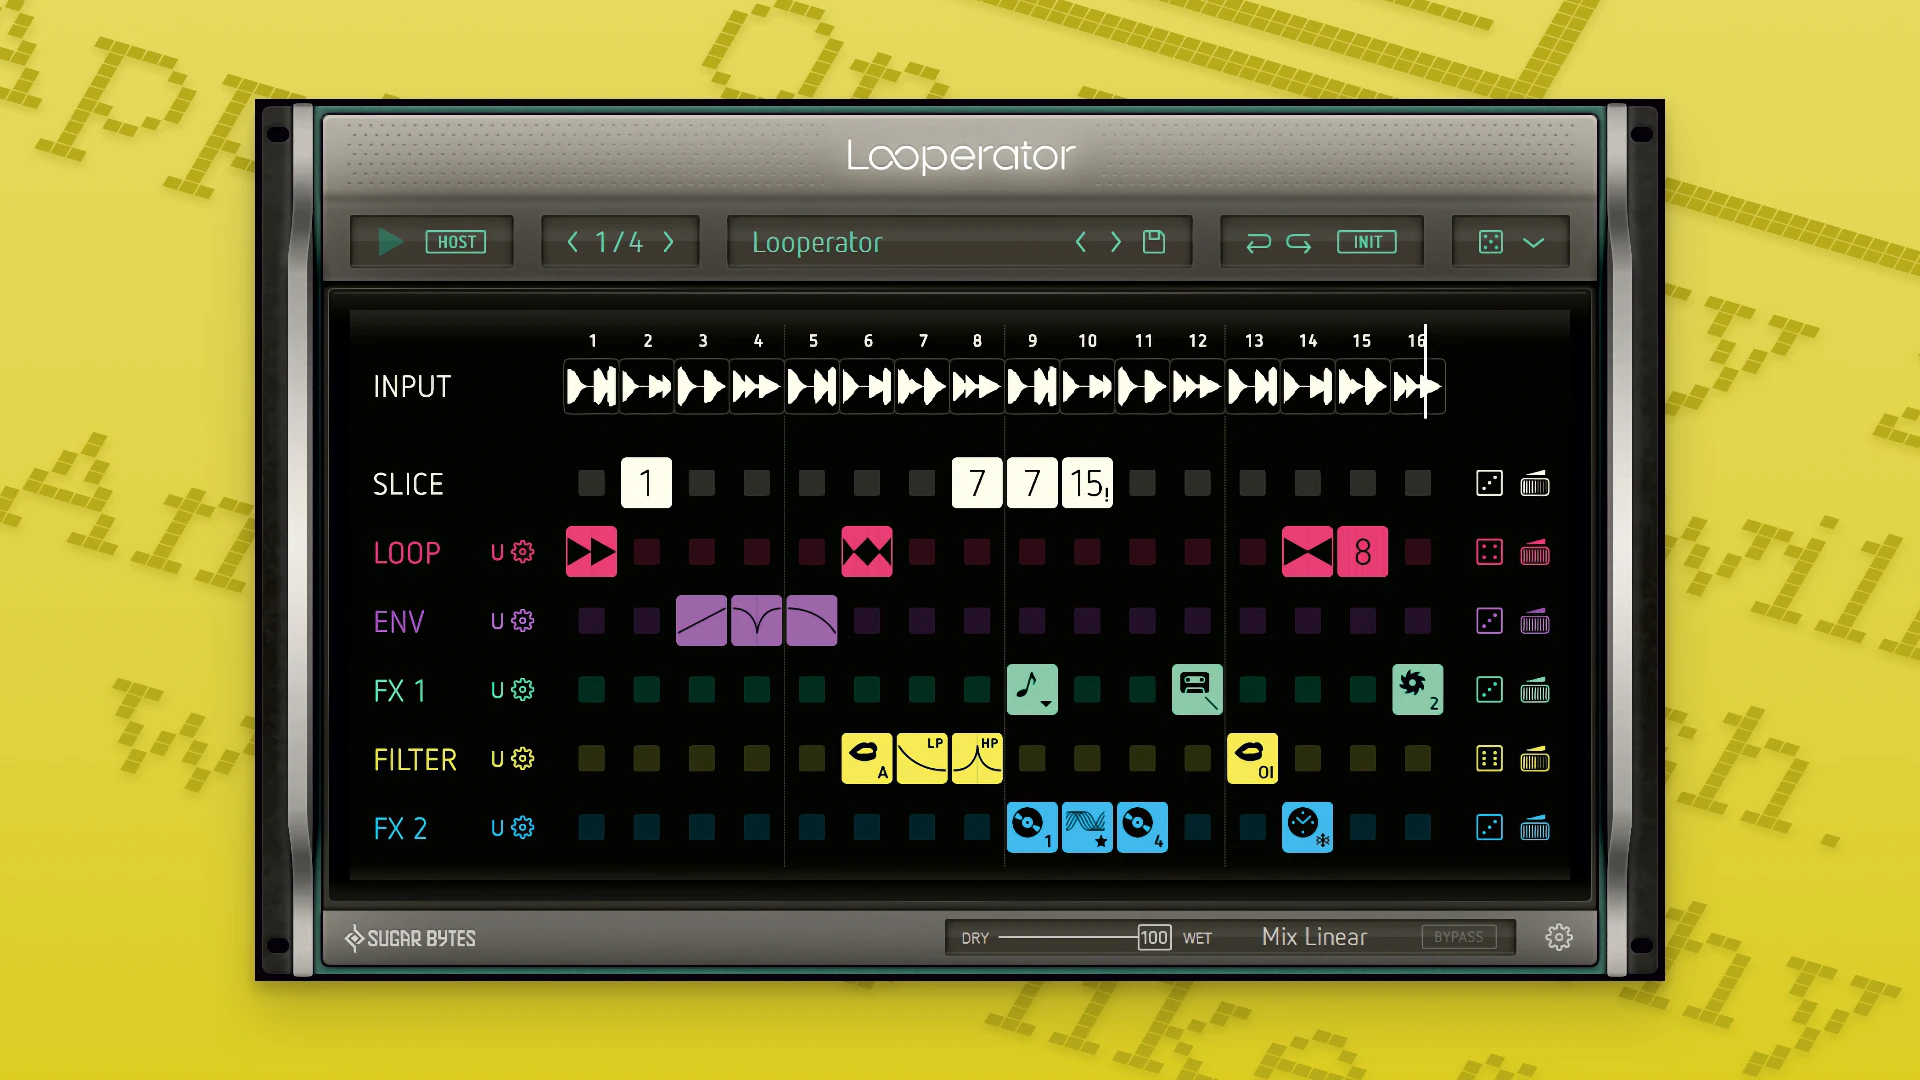Toggle HOST sync mode
1920x1080 pixels.
[x=457, y=241]
